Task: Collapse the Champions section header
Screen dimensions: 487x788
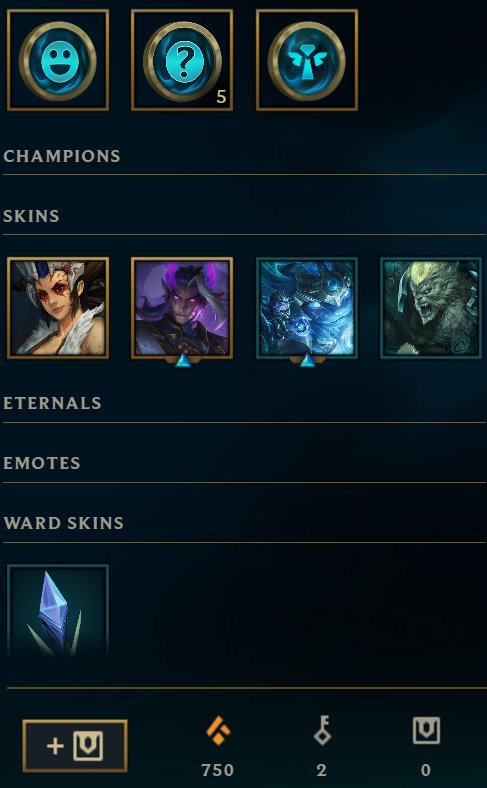Action: (x=62, y=156)
